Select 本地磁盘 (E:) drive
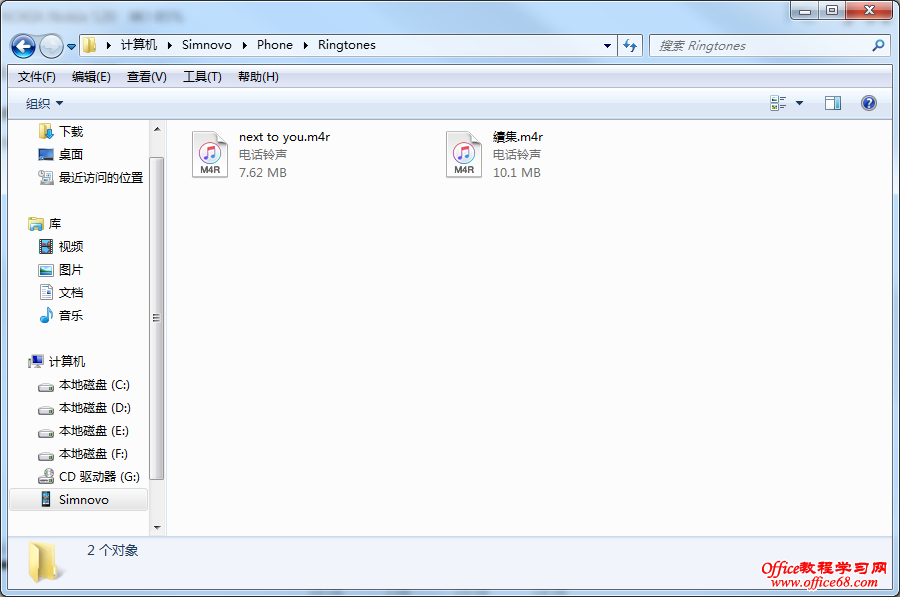 point(94,431)
